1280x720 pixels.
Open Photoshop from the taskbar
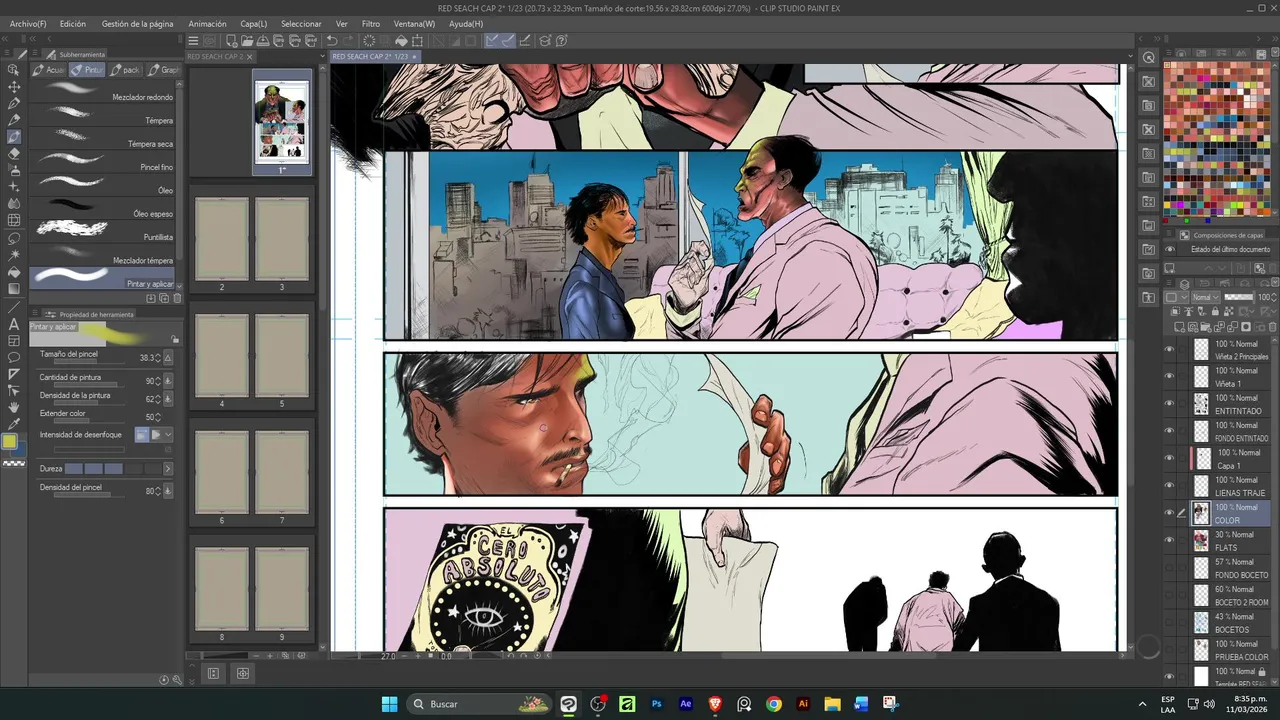click(x=657, y=704)
